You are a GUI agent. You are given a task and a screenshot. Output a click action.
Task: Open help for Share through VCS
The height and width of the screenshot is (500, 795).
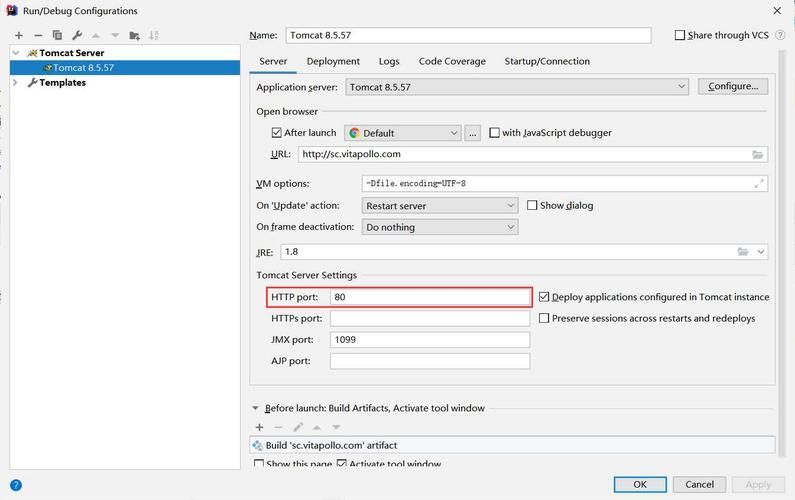[x=780, y=35]
